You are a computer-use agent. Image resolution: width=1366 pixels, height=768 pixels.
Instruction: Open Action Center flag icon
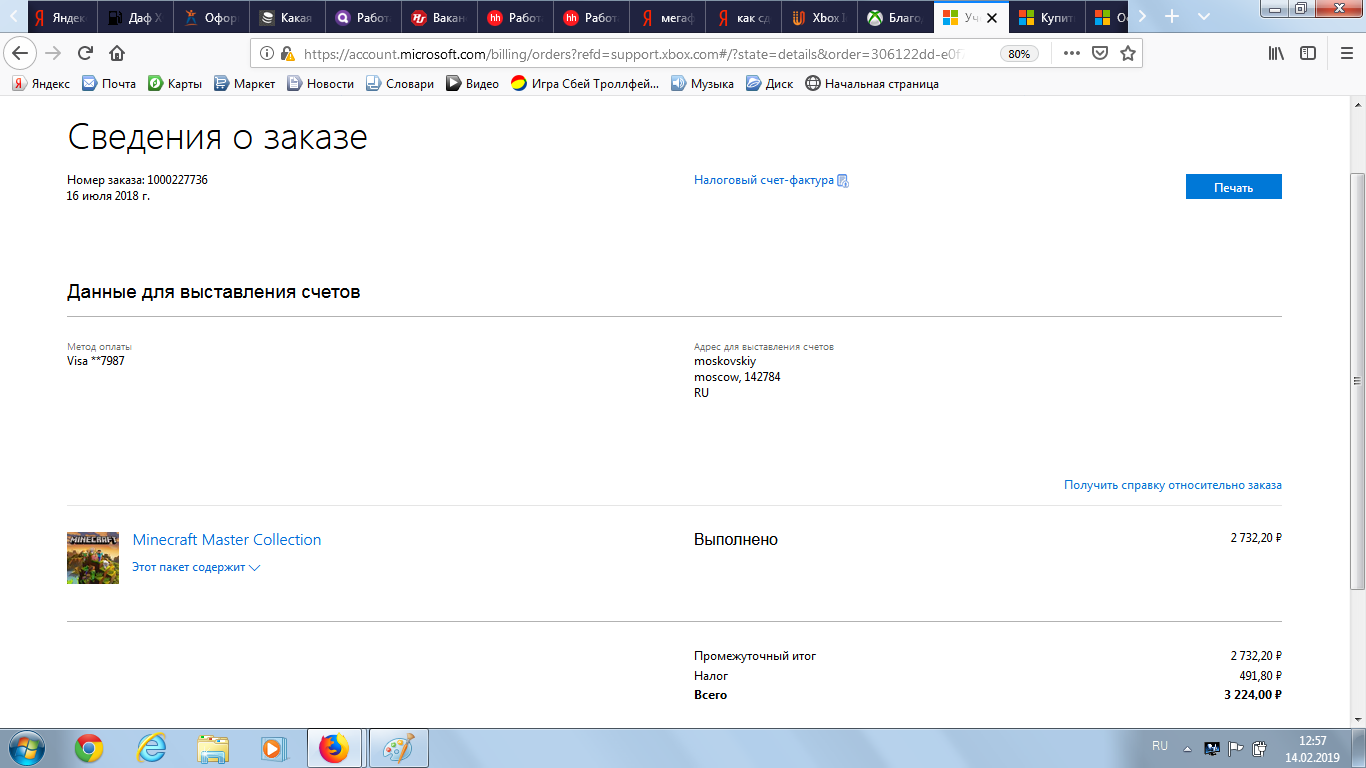(1236, 747)
